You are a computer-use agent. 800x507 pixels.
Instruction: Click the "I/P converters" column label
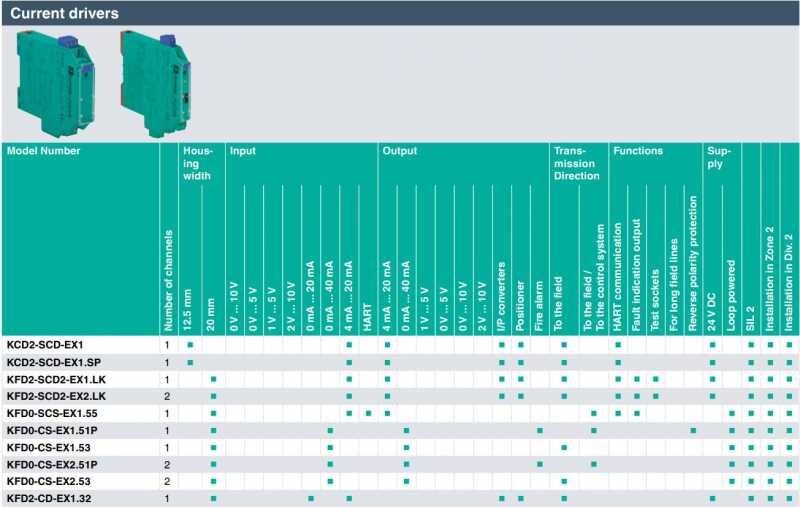click(x=501, y=296)
